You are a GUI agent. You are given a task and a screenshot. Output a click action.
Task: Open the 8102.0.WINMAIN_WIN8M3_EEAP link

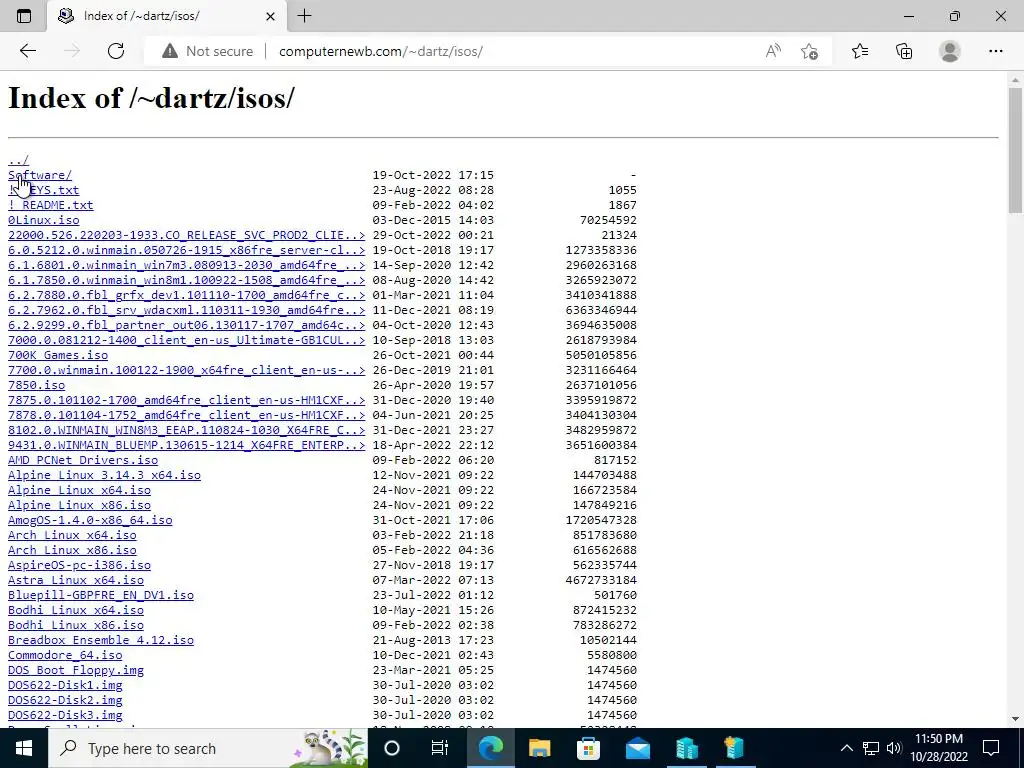click(186, 430)
